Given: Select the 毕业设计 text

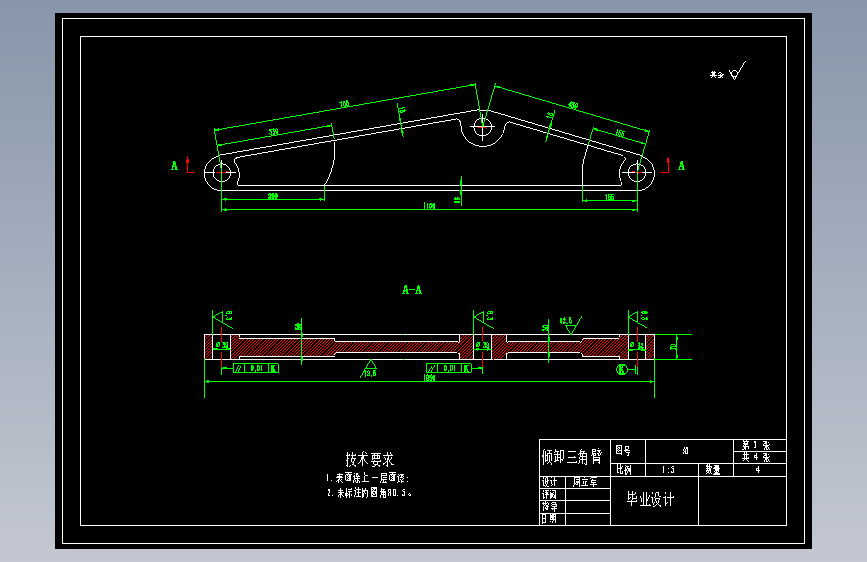Looking at the screenshot, I should coord(650,499).
